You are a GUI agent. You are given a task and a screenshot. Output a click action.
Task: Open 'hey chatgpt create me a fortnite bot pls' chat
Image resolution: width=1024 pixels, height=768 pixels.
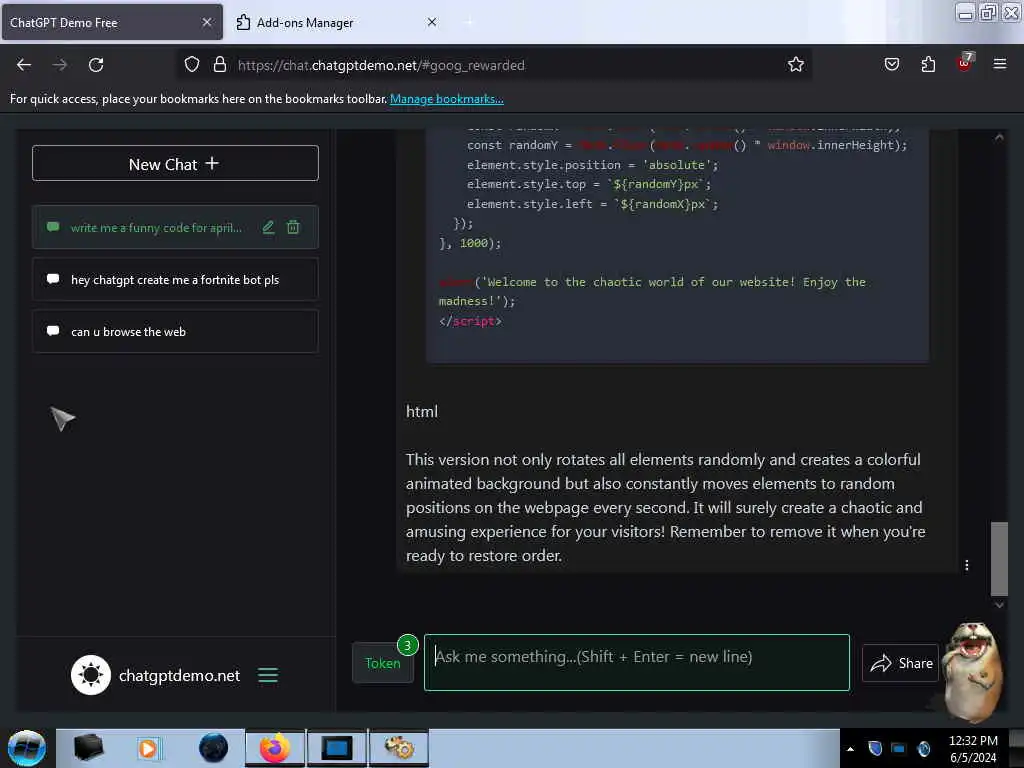[175, 280]
